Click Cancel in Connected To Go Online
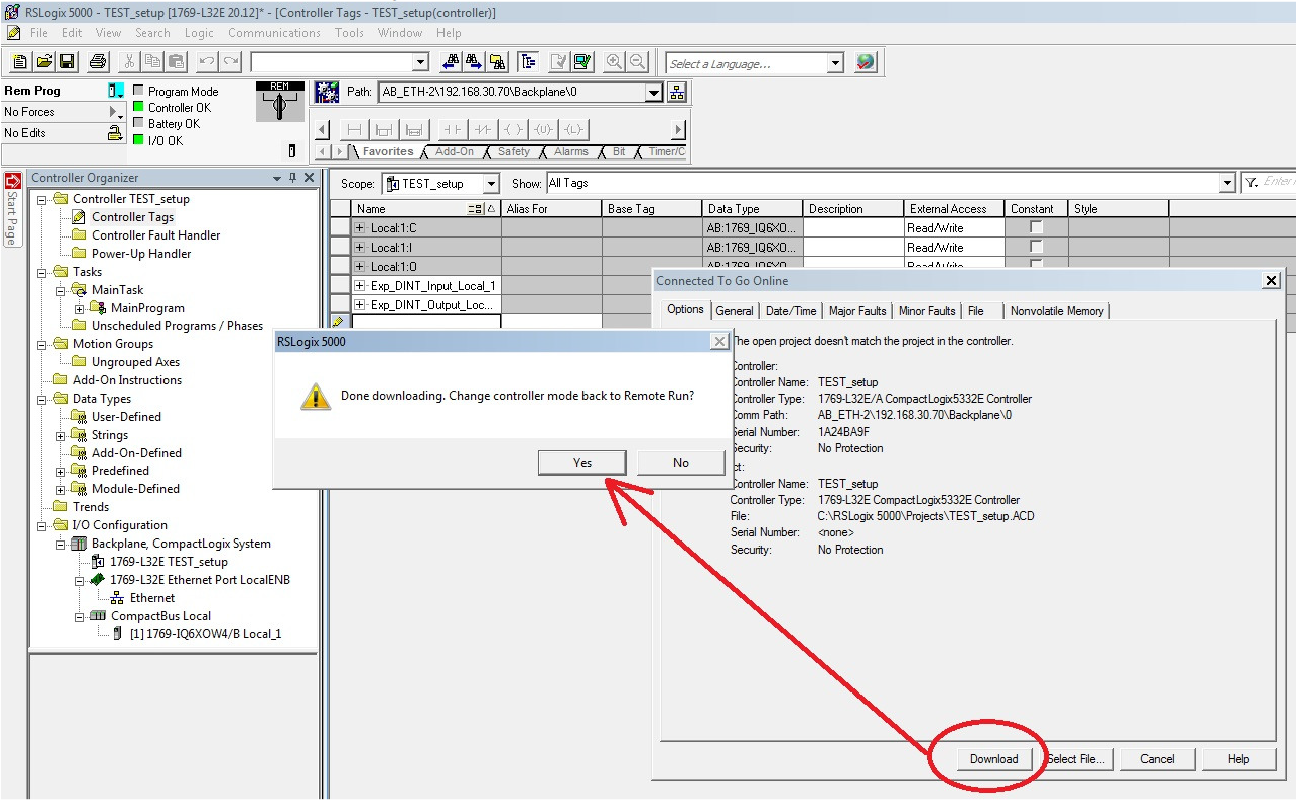The image size is (1296, 801). pyautogui.click(x=1157, y=759)
